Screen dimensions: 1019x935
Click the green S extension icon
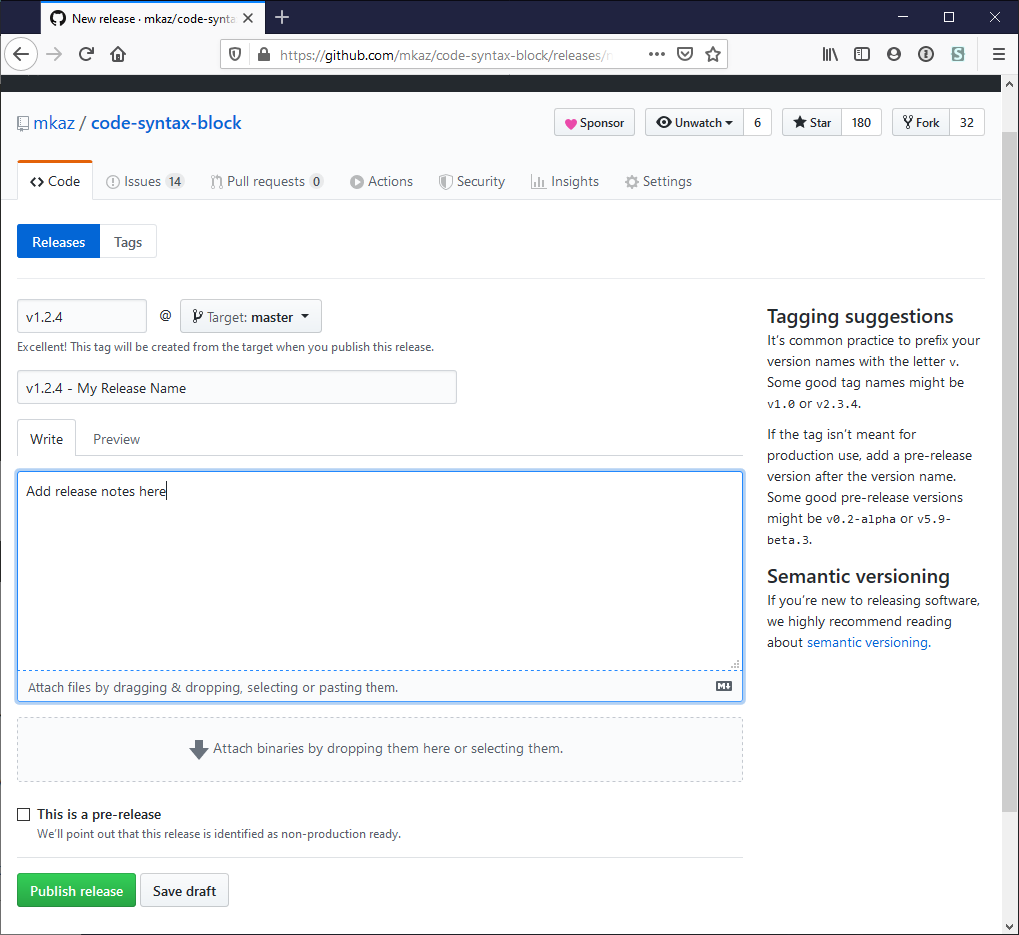pos(958,54)
